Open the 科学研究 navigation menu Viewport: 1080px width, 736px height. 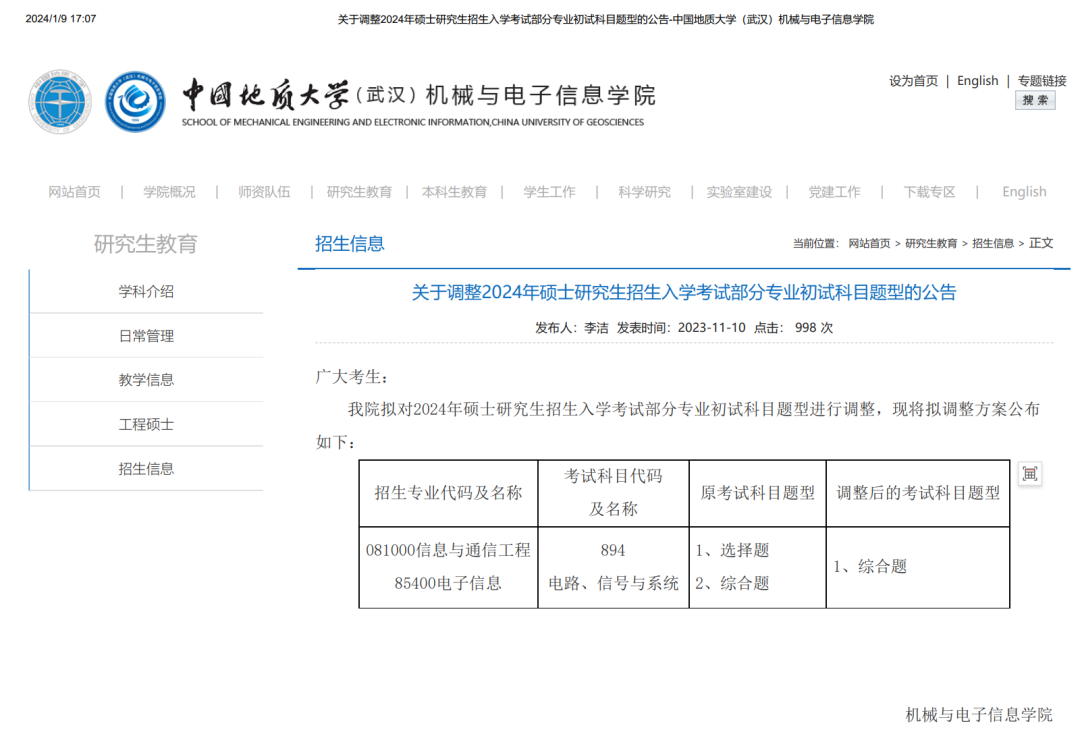pos(644,191)
